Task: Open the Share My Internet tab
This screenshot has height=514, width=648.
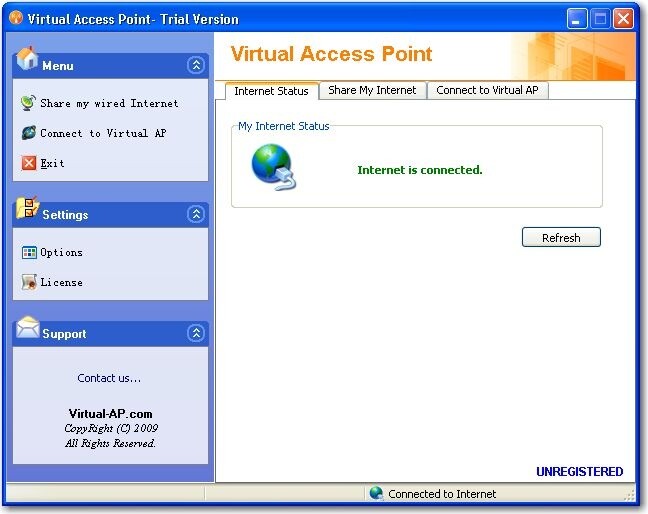Action: (x=372, y=90)
